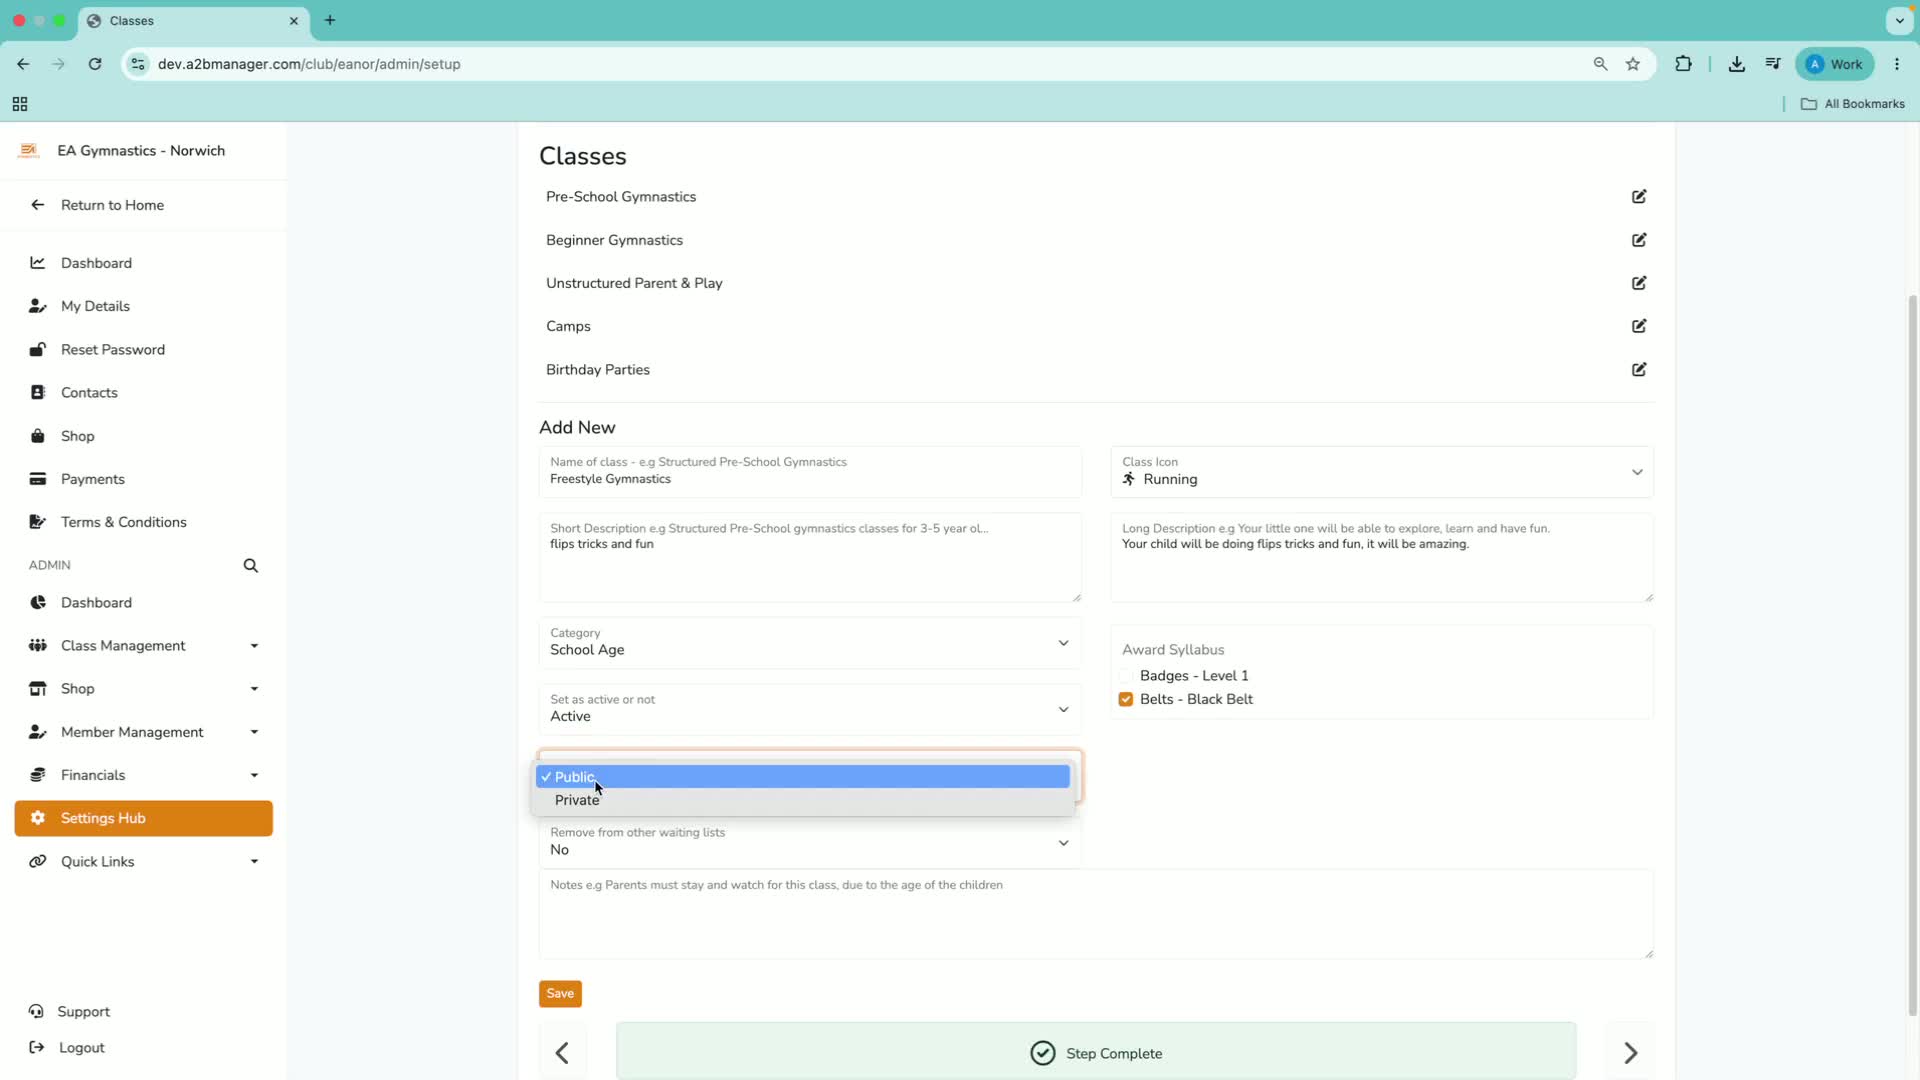
Task: Open the Category School Age dropdown
Action: click(810, 643)
